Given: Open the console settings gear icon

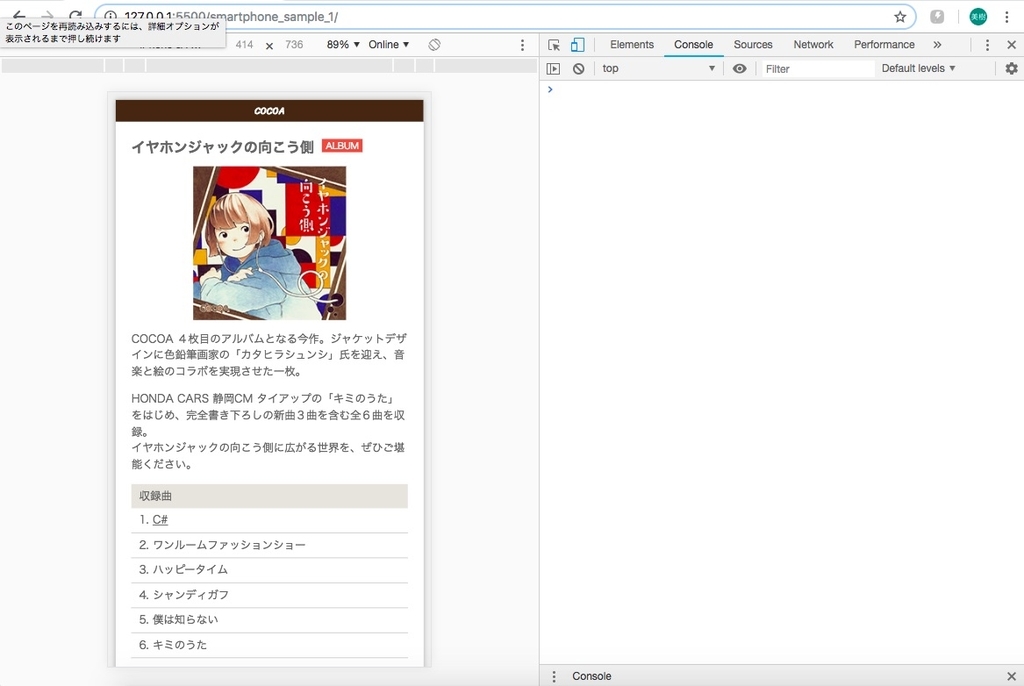Looking at the screenshot, I should coord(1011,68).
